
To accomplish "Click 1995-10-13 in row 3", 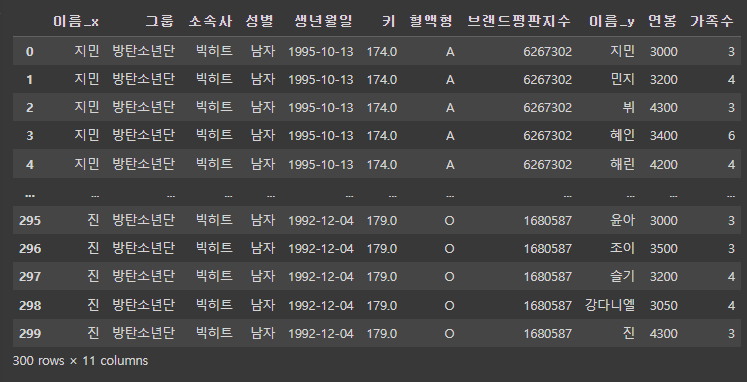I will click(321, 136).
